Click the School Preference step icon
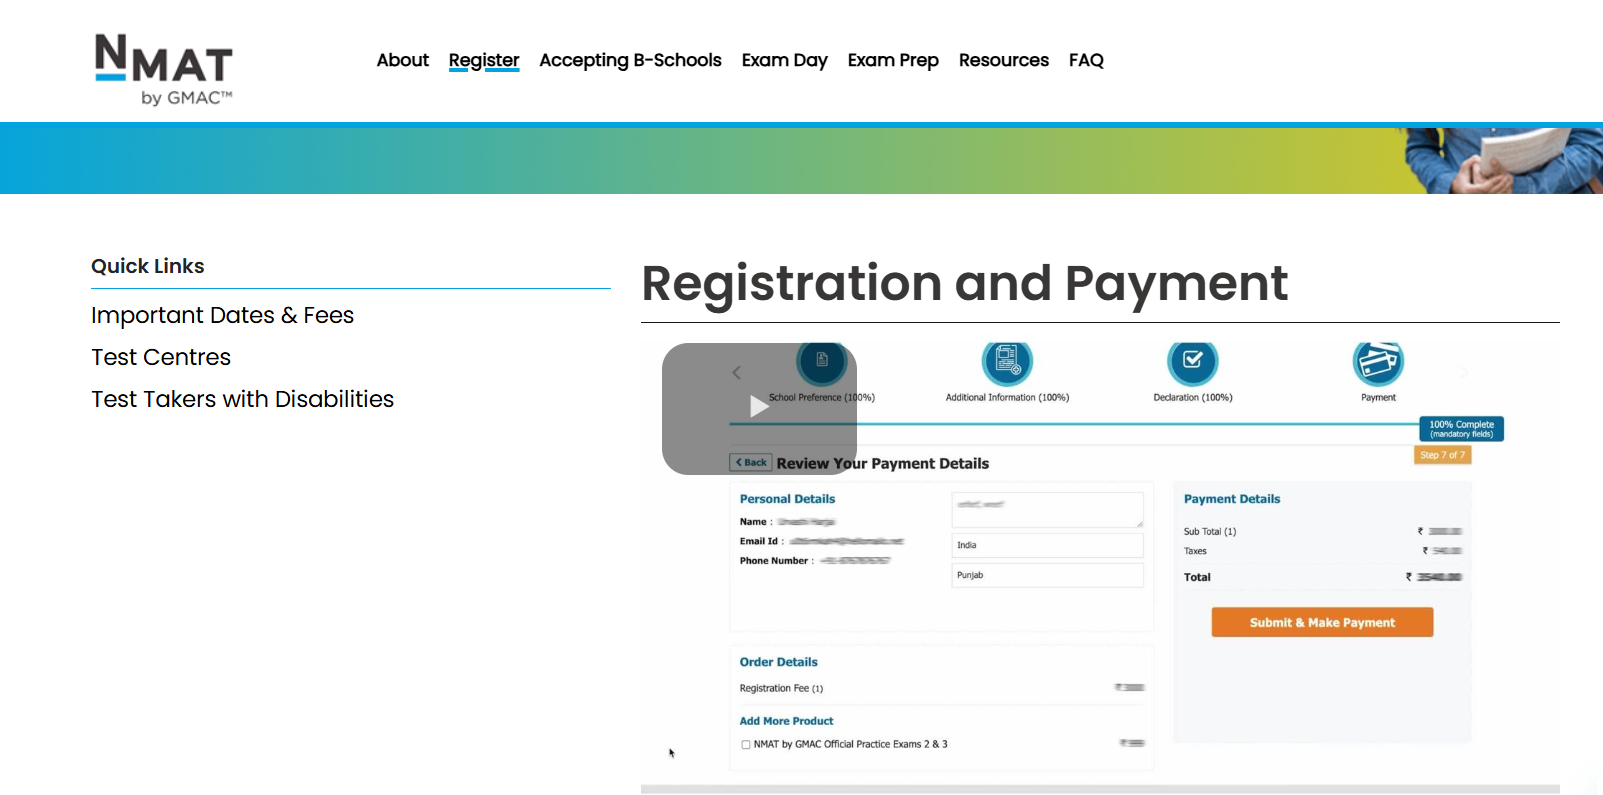The width and height of the screenshot is (1603, 795). click(x=822, y=361)
